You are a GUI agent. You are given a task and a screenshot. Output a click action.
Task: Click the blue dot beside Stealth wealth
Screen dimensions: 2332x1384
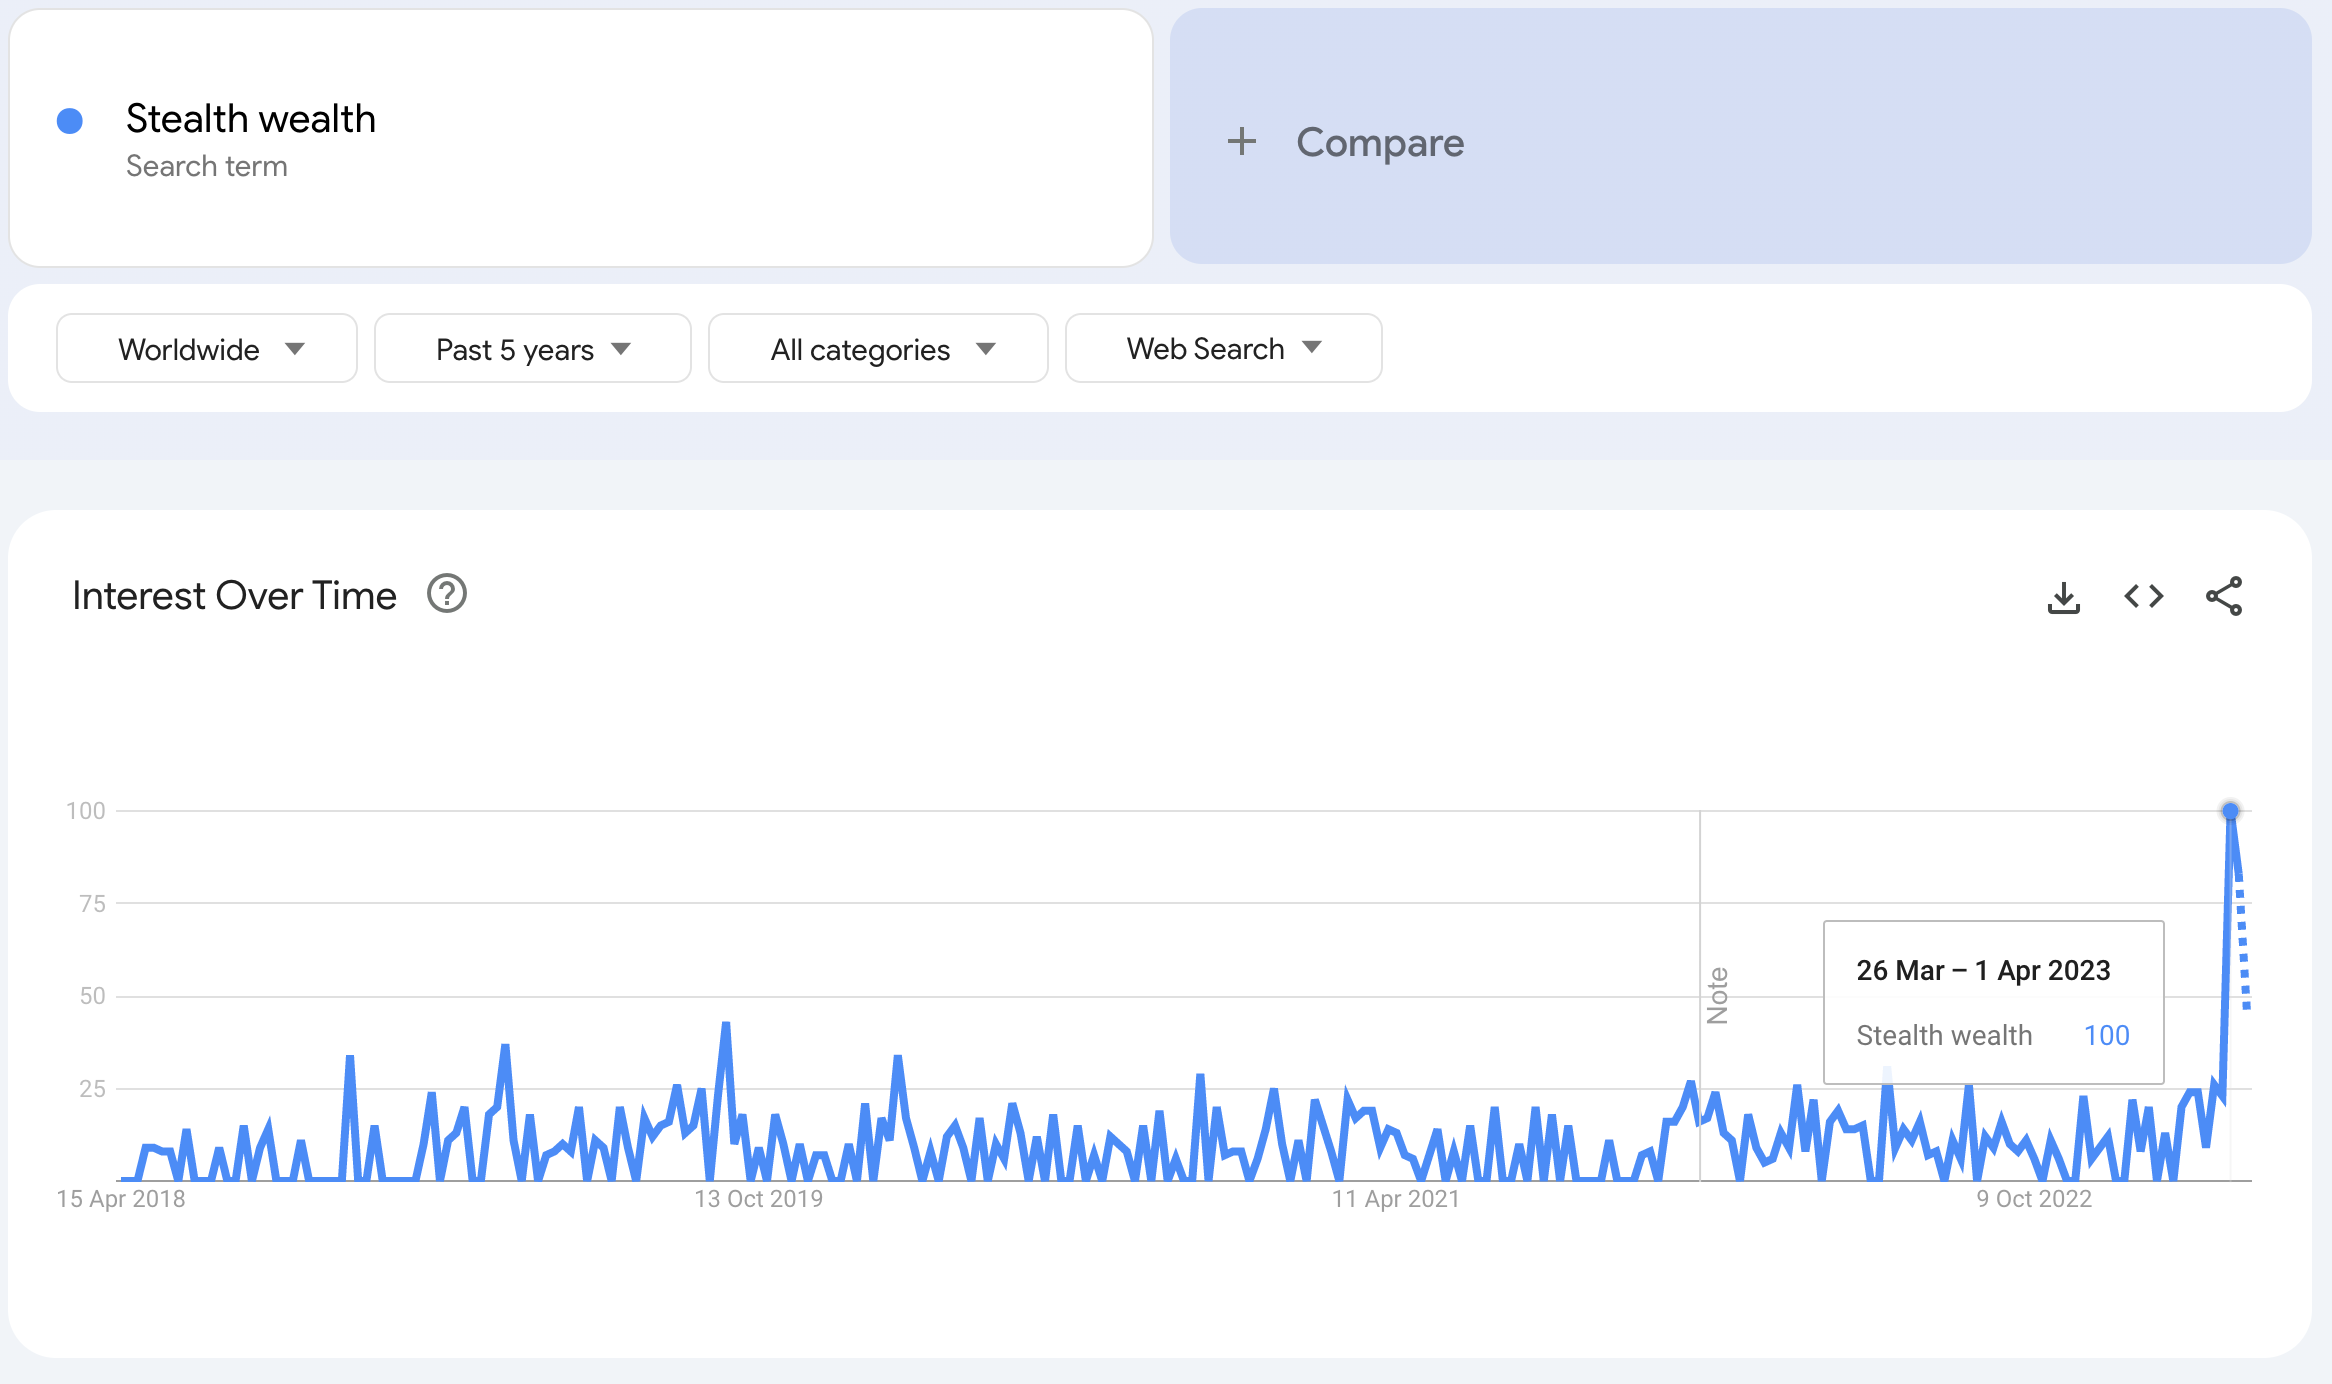tap(70, 121)
